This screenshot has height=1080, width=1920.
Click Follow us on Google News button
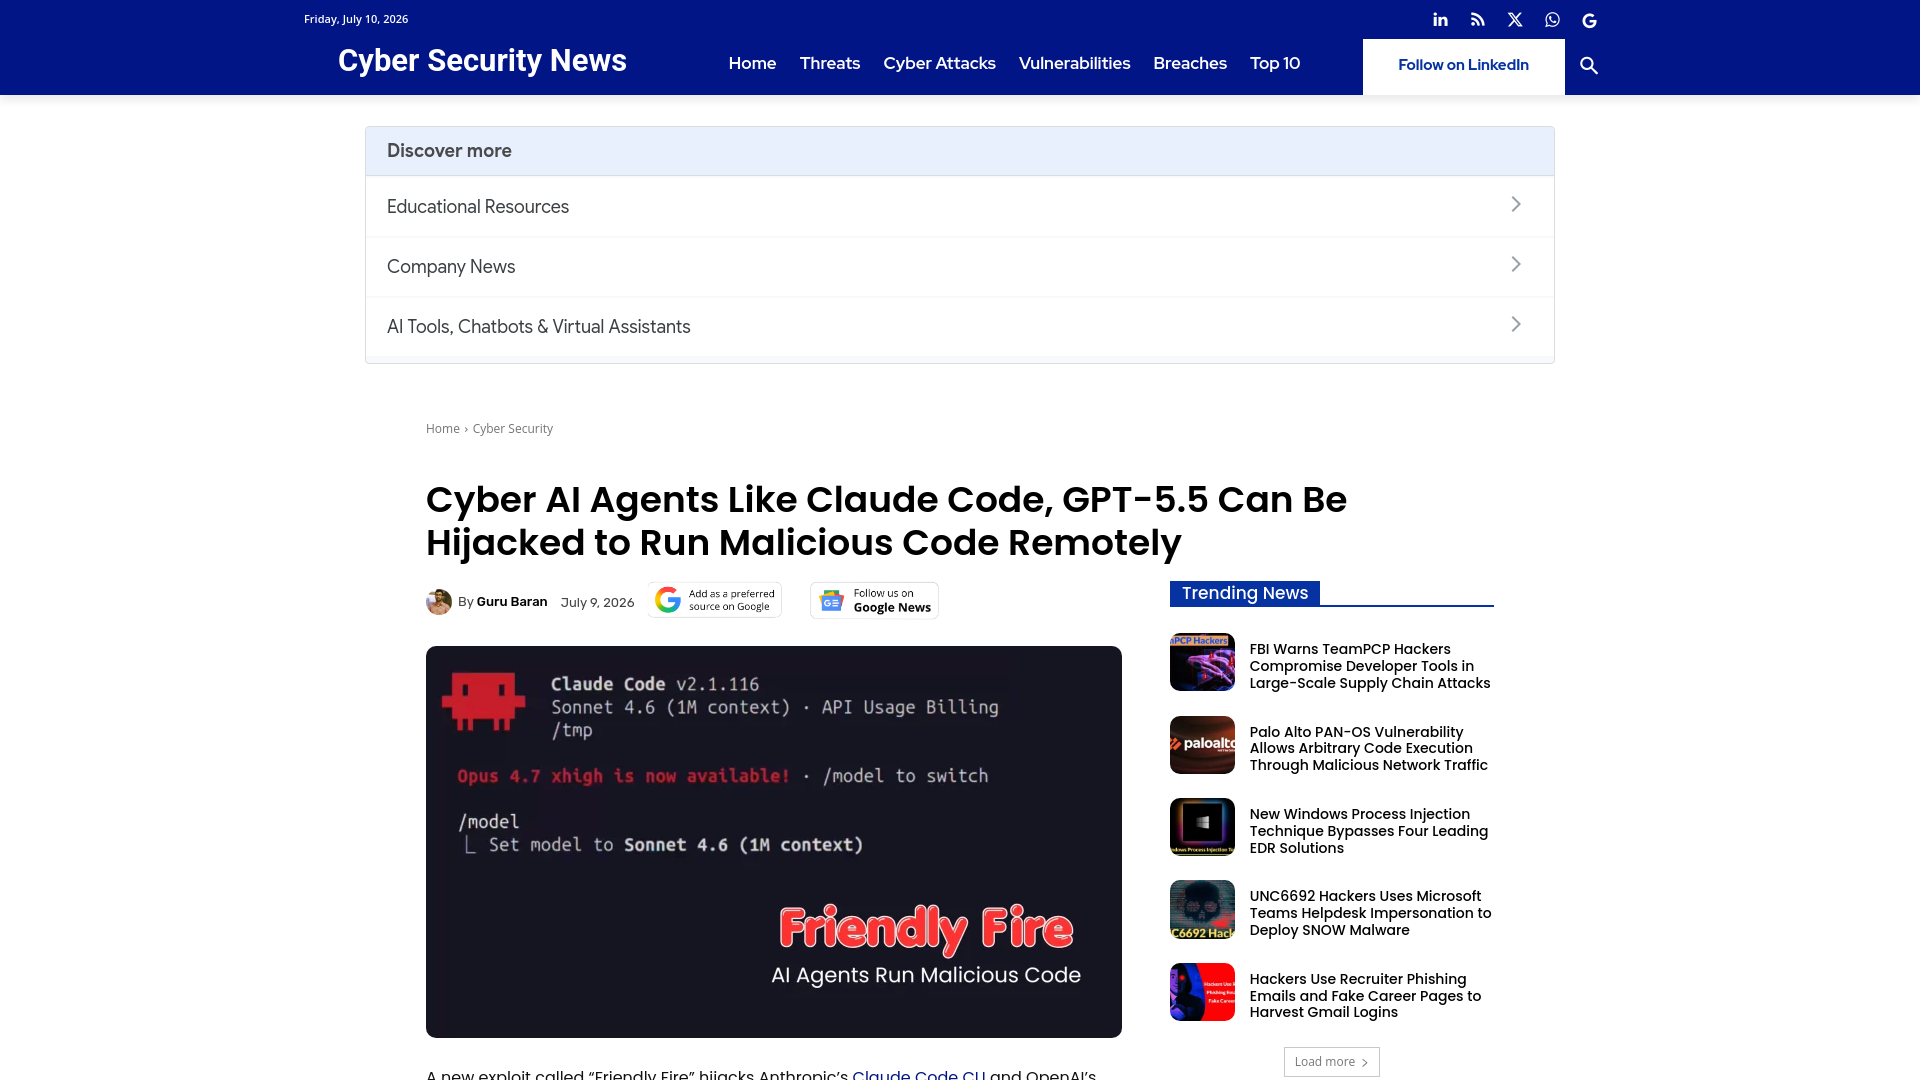tap(874, 601)
